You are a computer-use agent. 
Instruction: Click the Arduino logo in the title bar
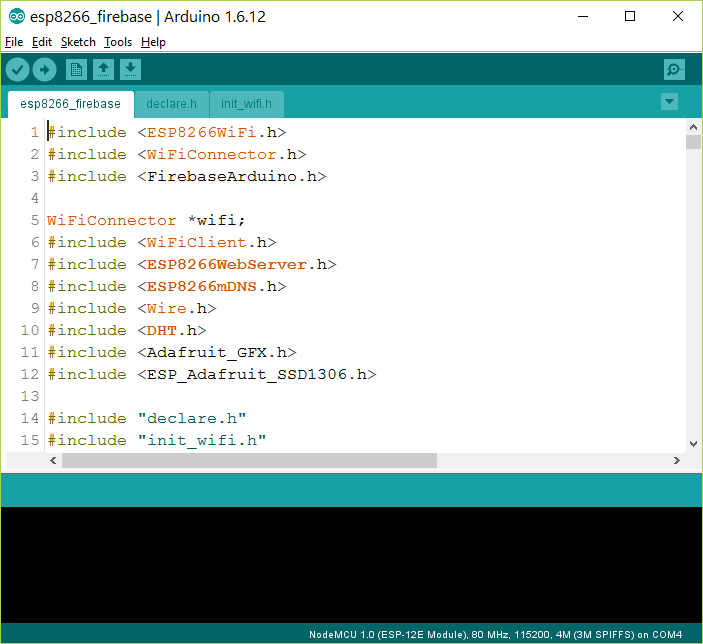17,17
